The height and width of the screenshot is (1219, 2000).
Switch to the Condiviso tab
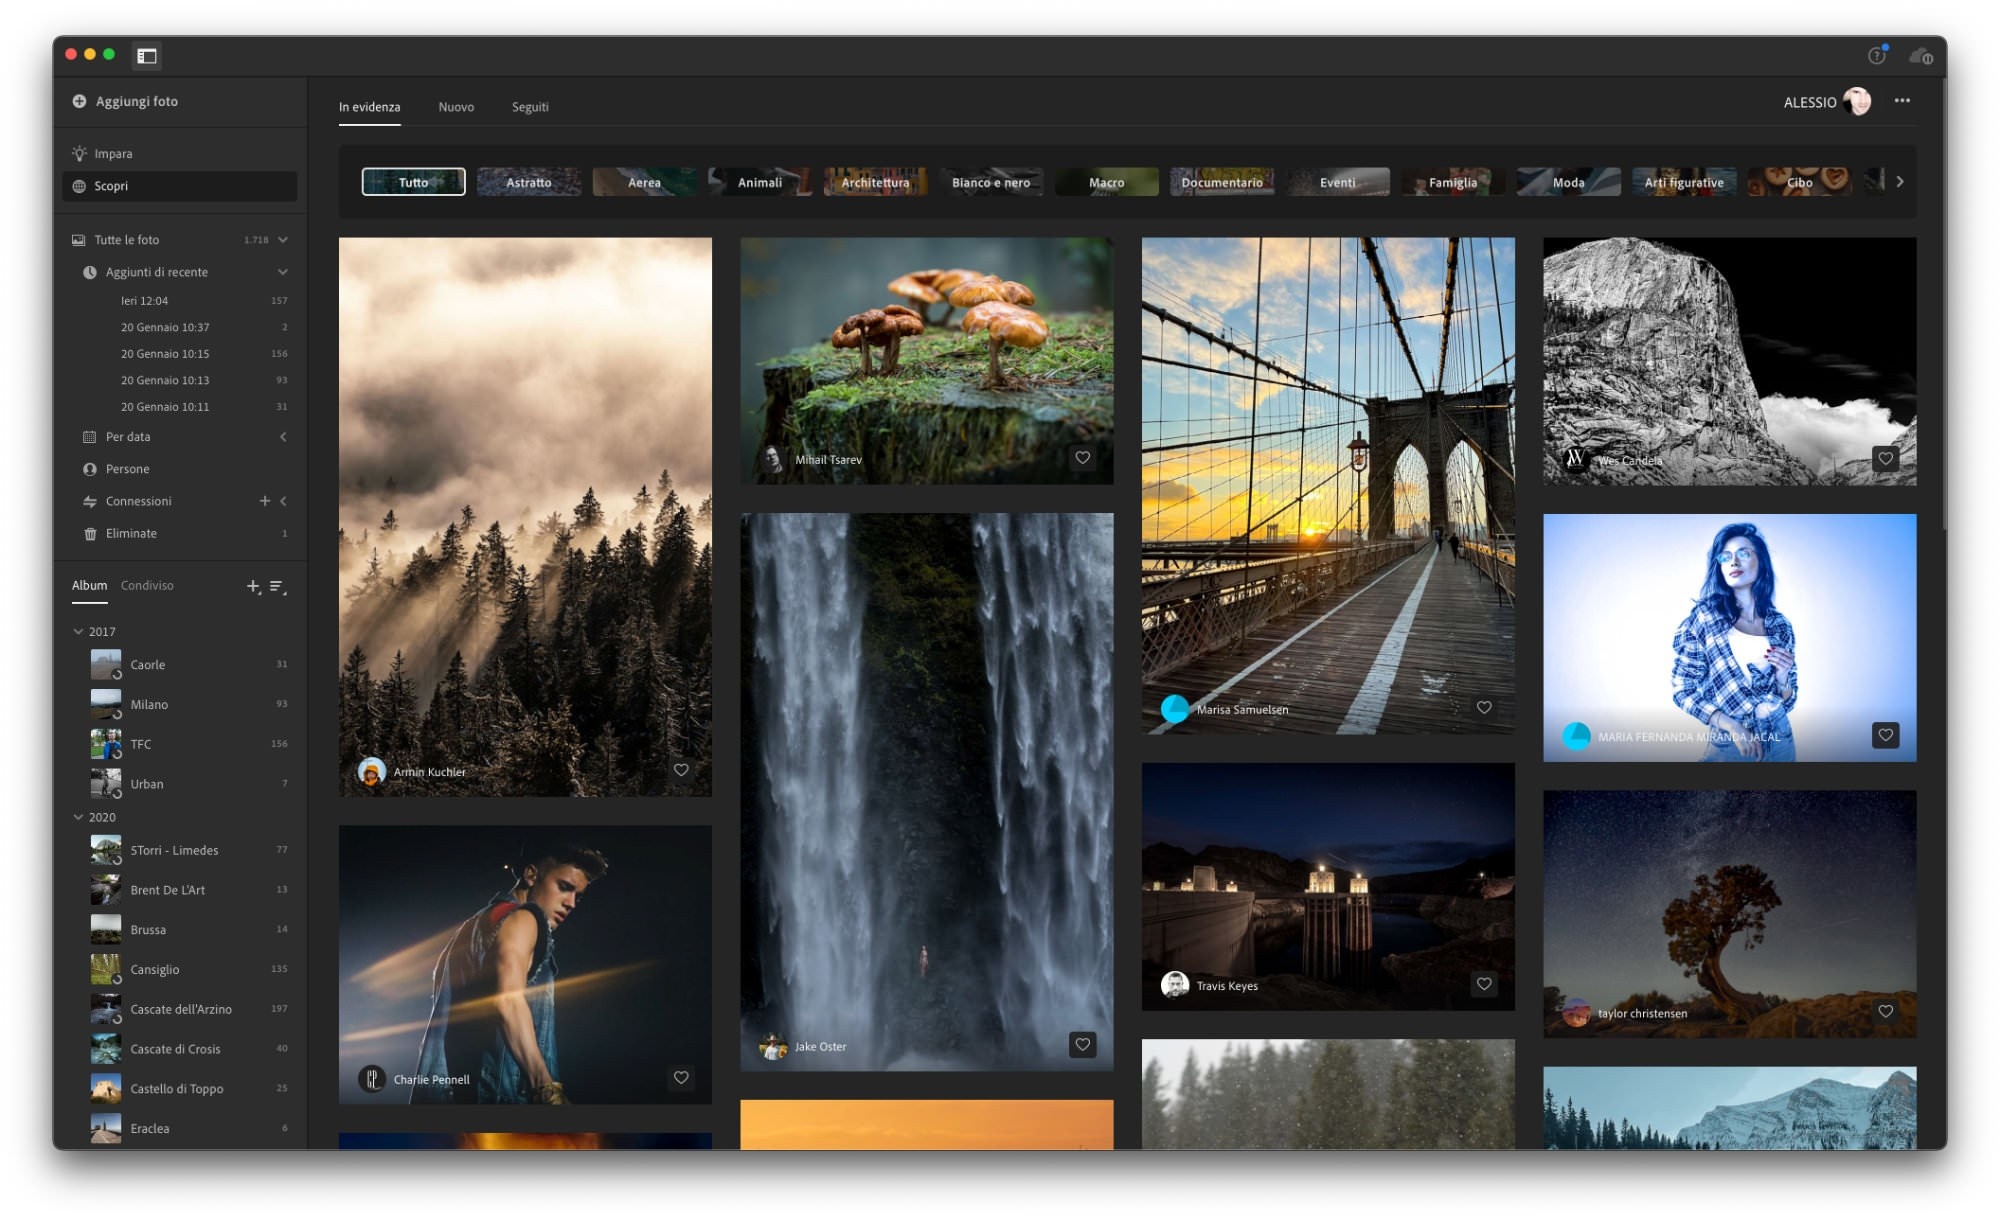click(x=147, y=586)
